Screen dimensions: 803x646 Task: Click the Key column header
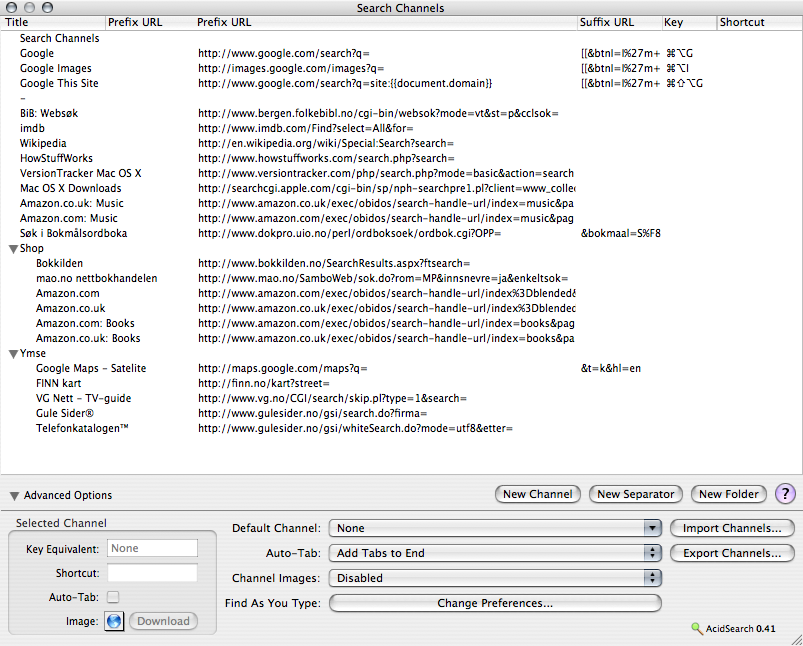click(689, 23)
